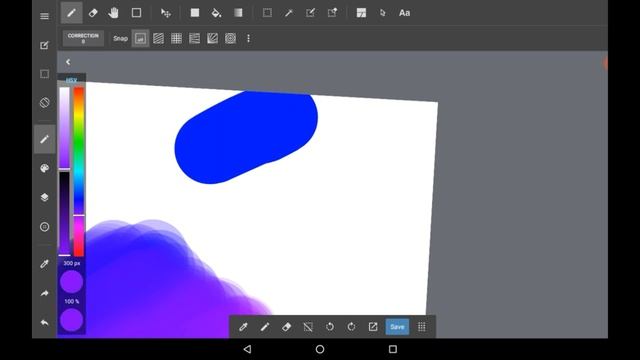Viewport: 640px width, 360px height.
Task: Open the selection menu in left sidebar
Action: pos(44,74)
